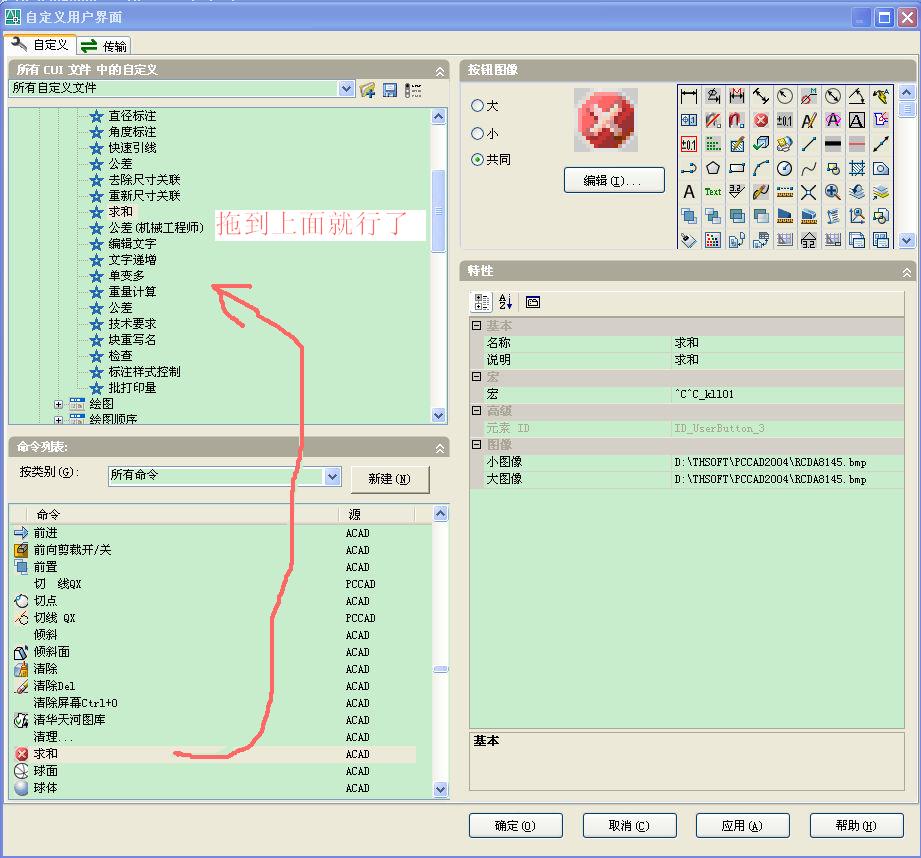Click the 编辑(I)... button

coord(614,180)
